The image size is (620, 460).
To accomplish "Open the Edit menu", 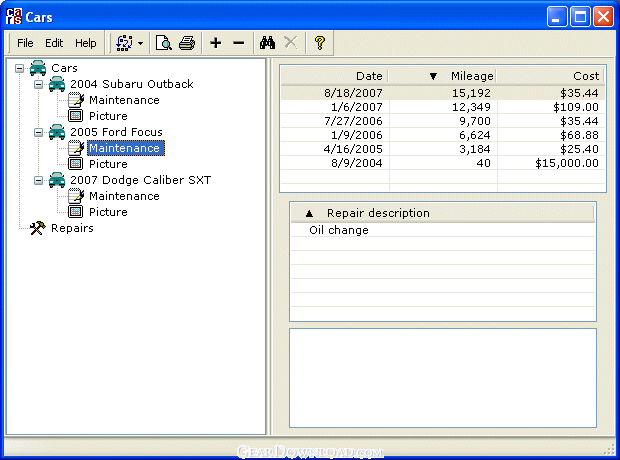I will pyautogui.click(x=54, y=43).
